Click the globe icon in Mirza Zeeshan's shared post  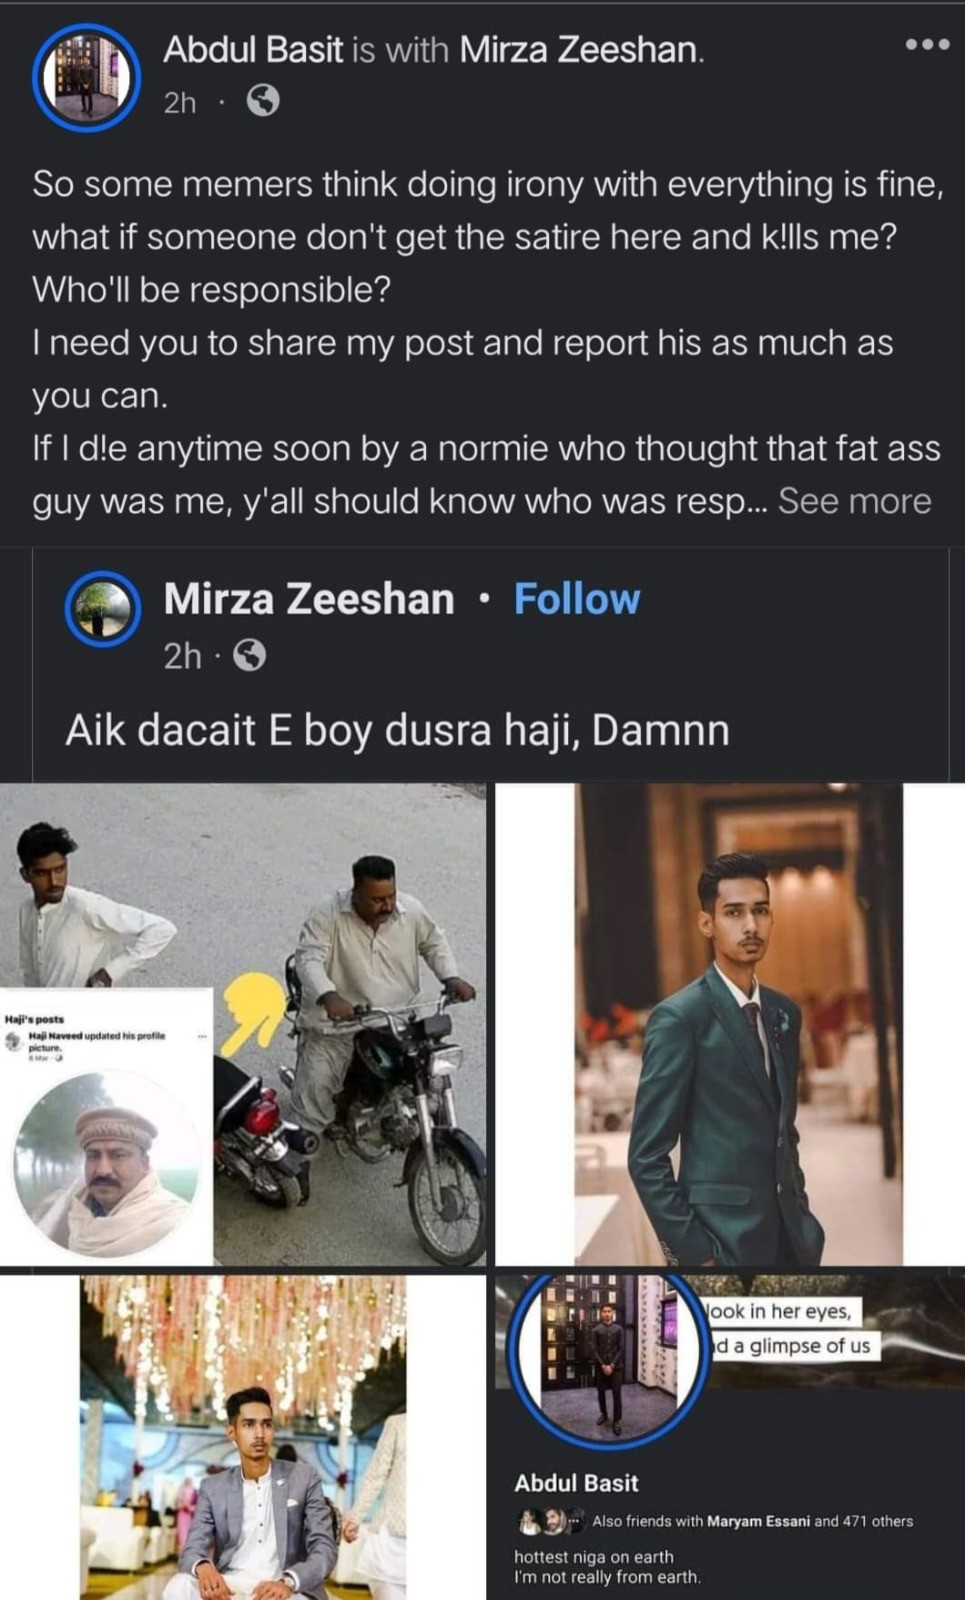[x=249, y=656]
